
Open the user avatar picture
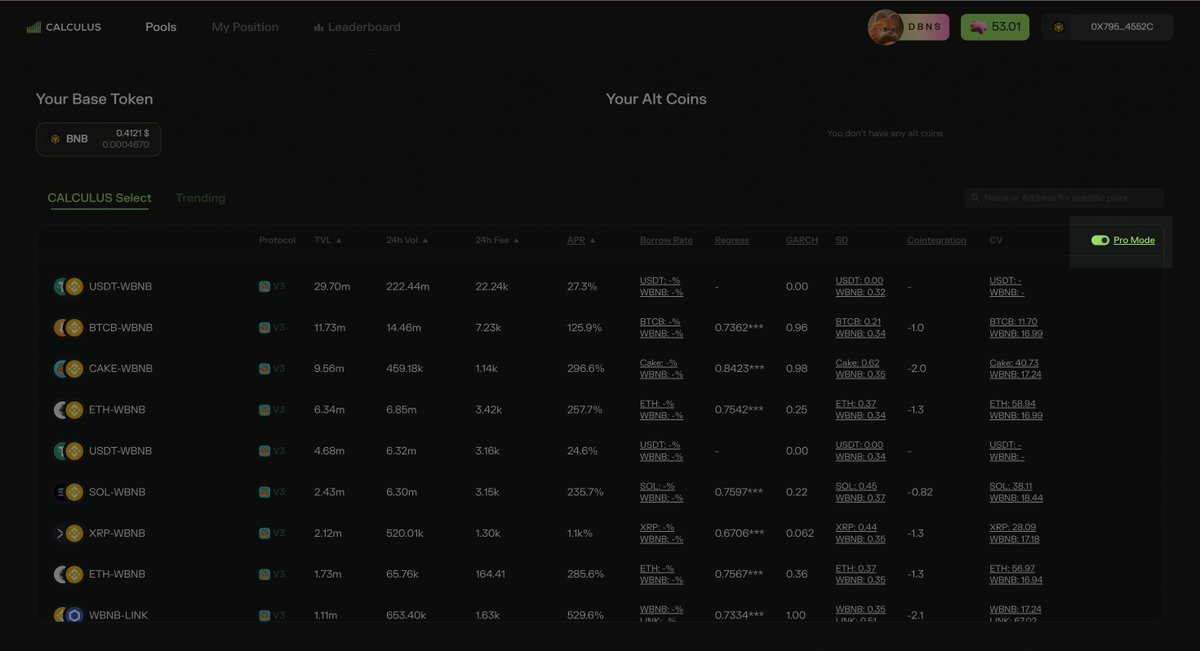click(885, 27)
